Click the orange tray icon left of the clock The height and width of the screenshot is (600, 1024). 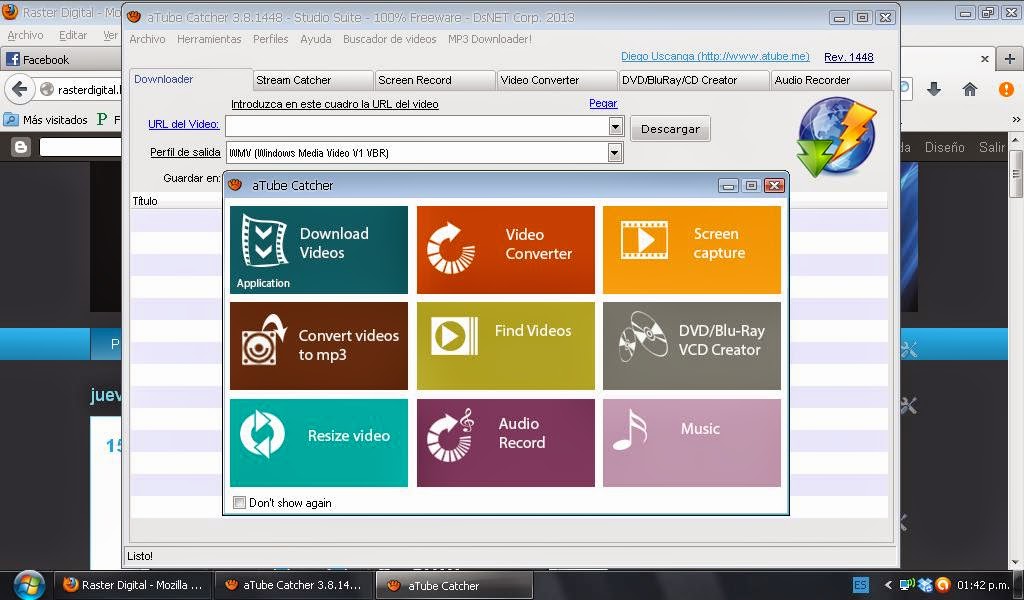pos(942,585)
